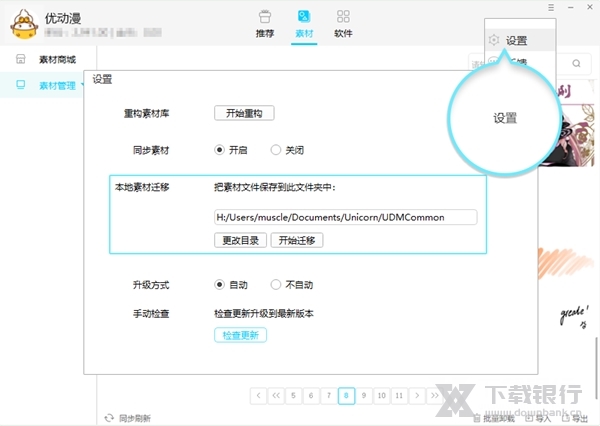The image size is (600, 426).
Task: Go to previous page with single left arrow
Action: [259, 396]
